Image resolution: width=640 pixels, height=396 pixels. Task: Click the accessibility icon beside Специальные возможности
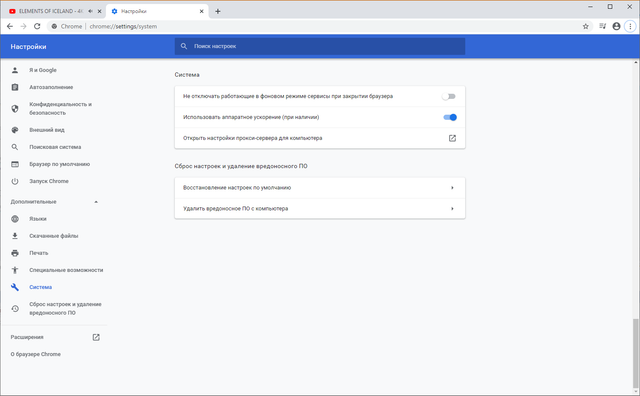coord(15,270)
